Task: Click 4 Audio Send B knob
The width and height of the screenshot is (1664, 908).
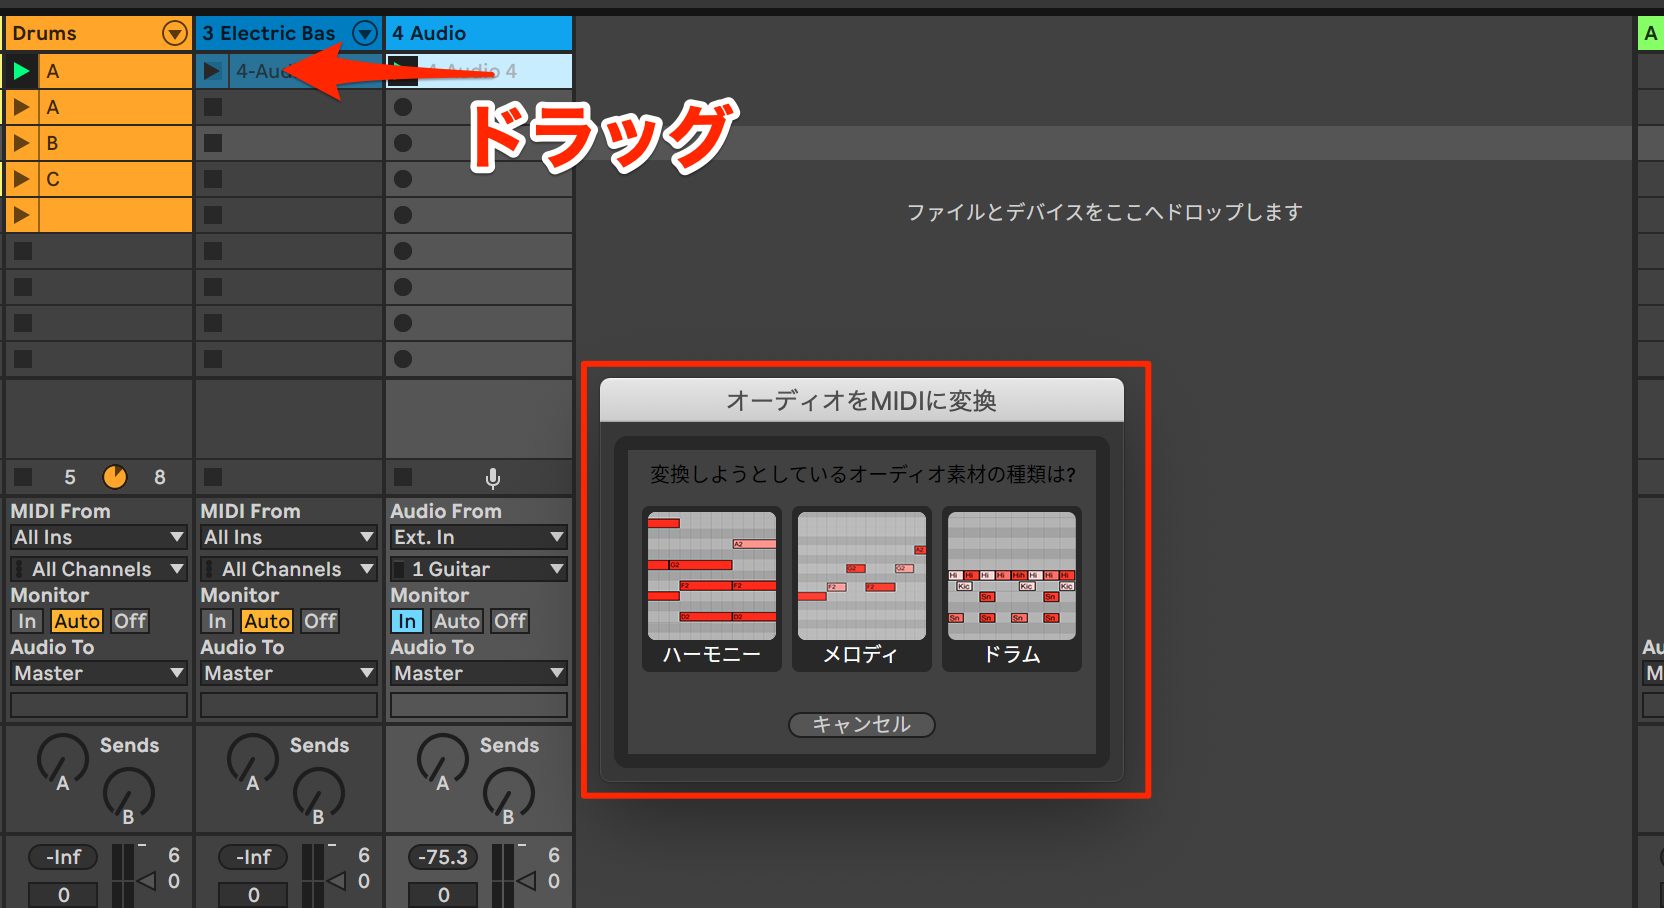Action: click(508, 793)
